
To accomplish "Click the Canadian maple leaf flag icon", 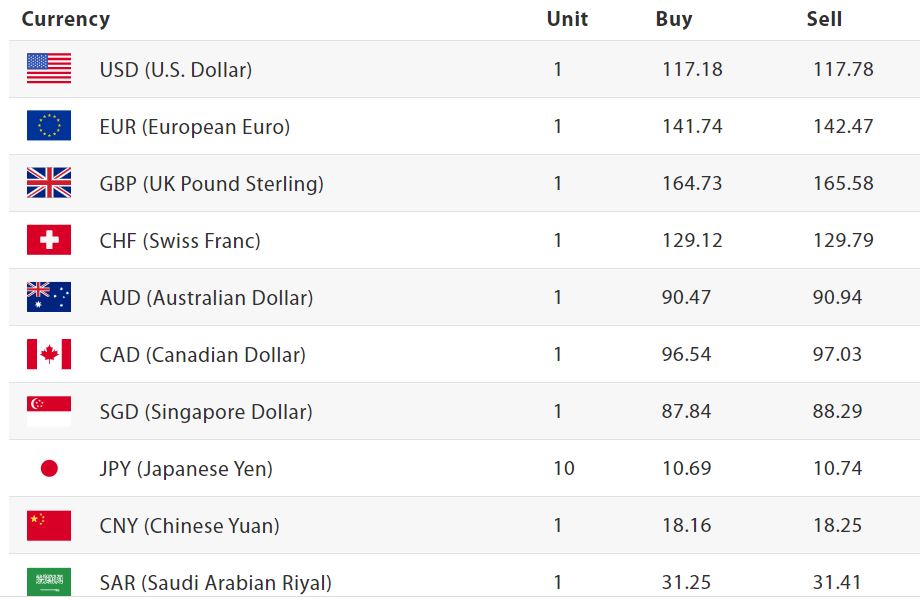I will (x=49, y=354).
